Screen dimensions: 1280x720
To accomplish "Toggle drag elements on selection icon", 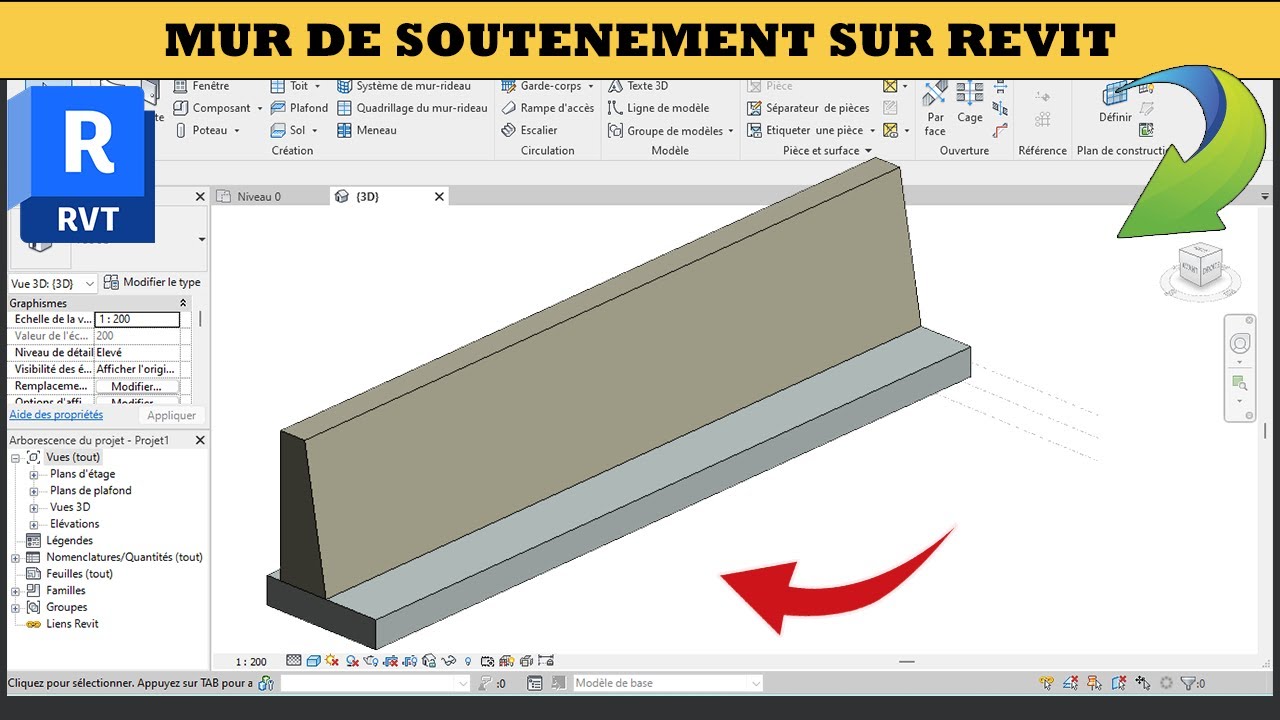I will click(x=1143, y=683).
